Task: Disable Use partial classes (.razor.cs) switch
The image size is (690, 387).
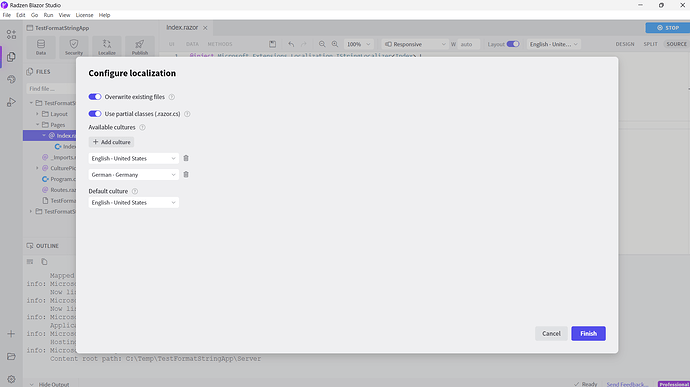Action: point(95,114)
